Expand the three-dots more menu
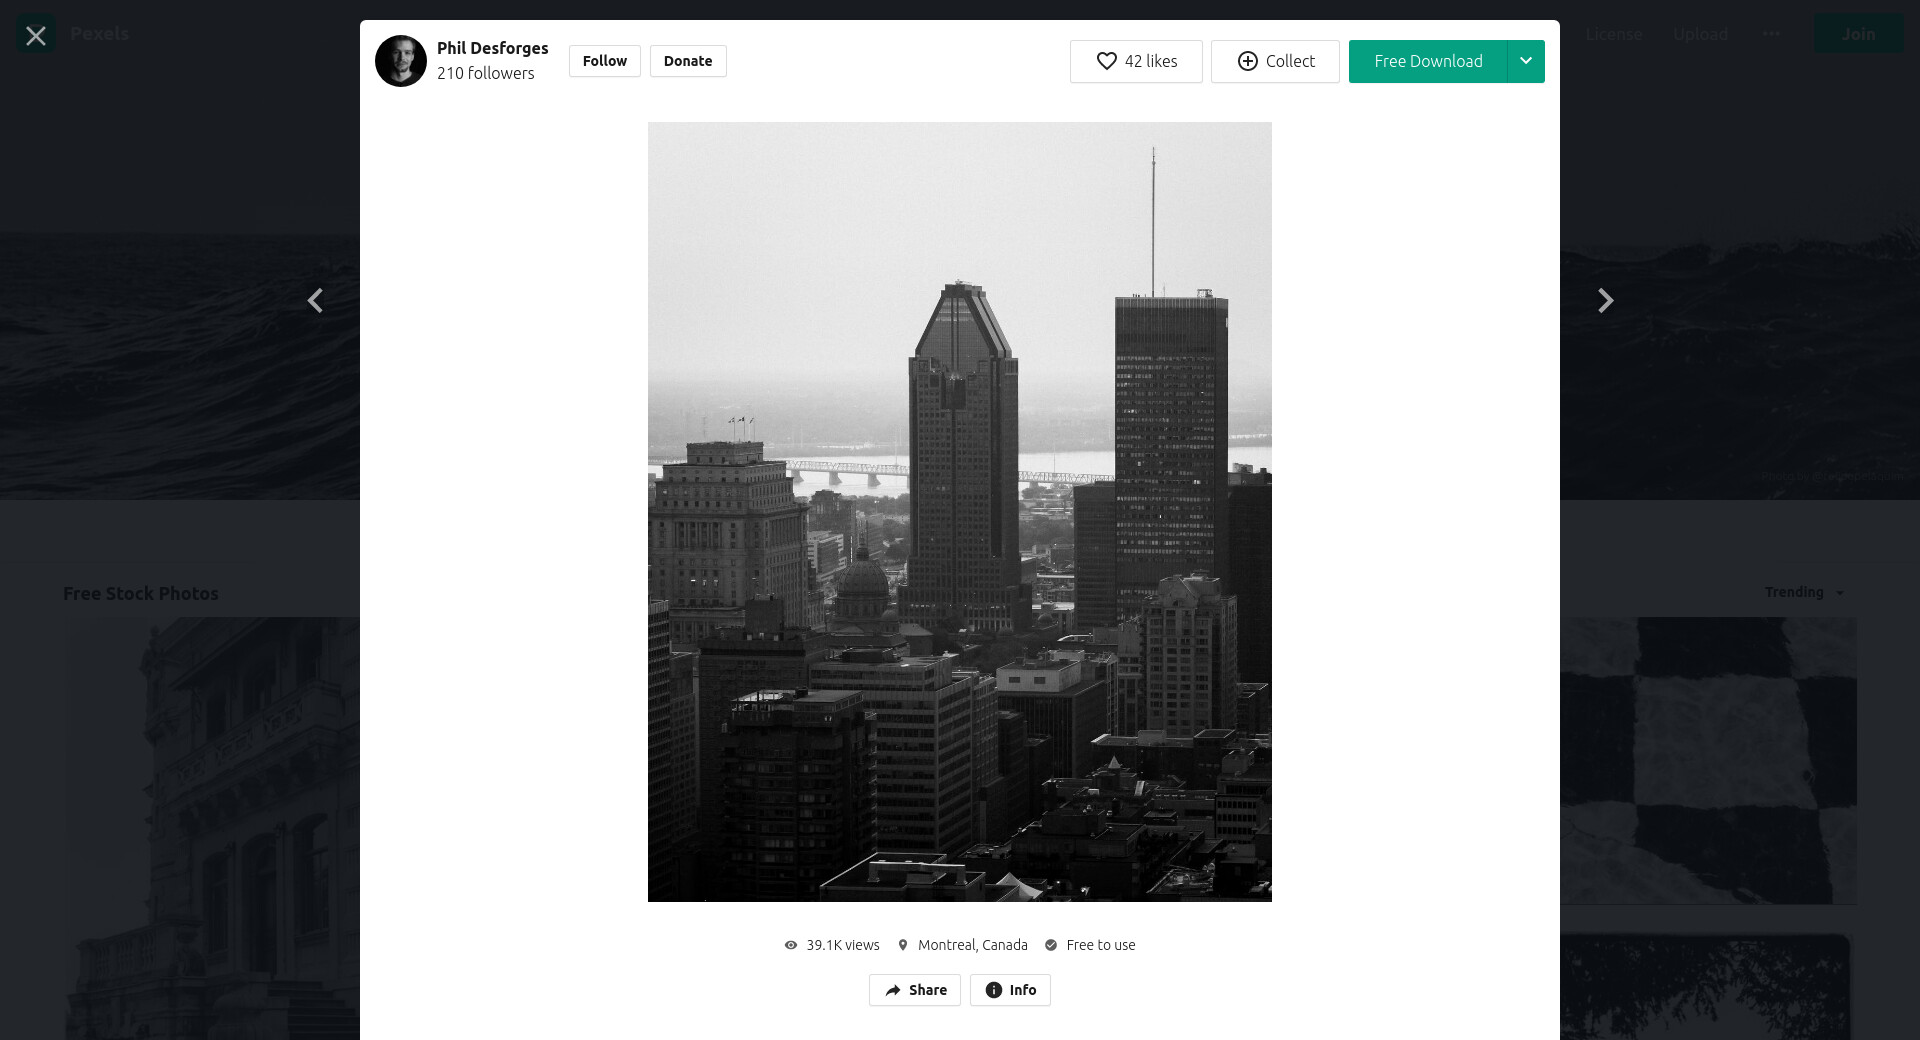The image size is (1920, 1040). tap(1771, 34)
